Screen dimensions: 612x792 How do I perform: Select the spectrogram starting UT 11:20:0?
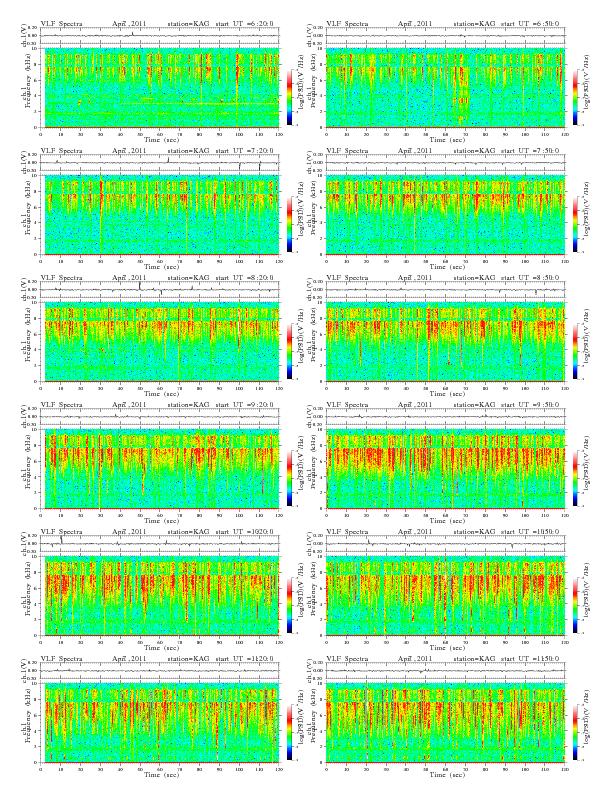[160, 723]
